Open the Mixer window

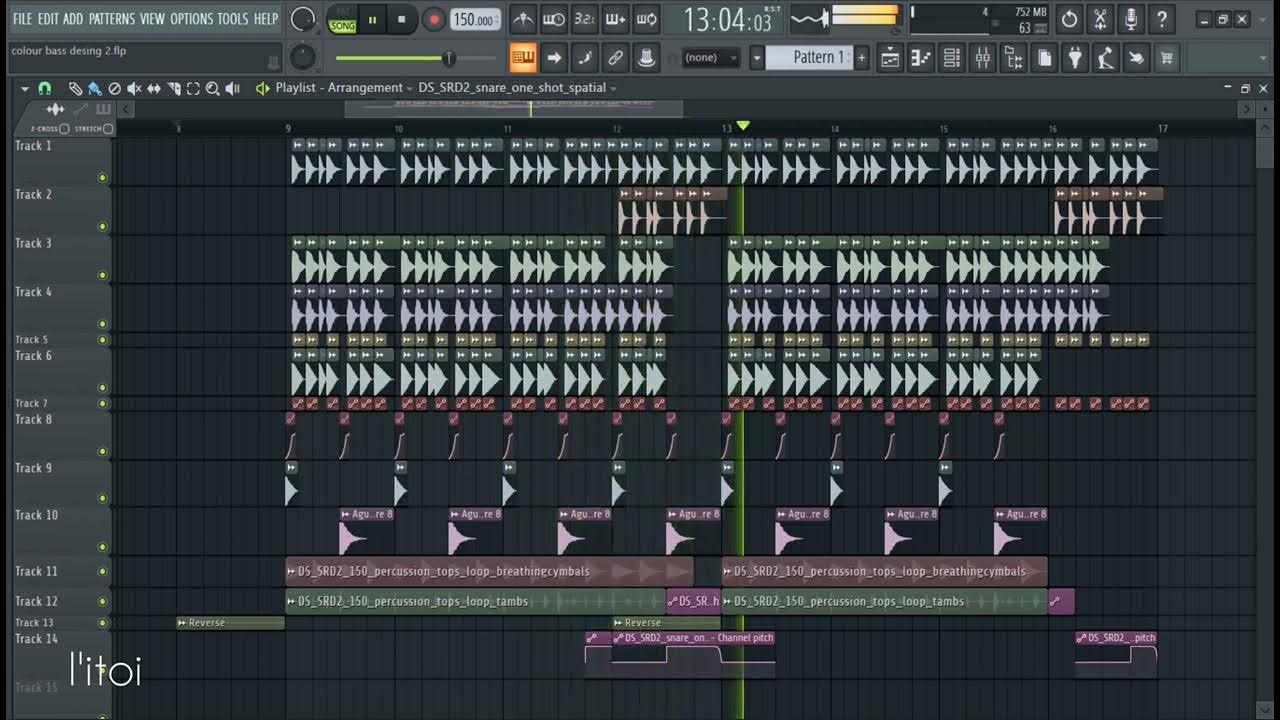pyautogui.click(x=983, y=58)
